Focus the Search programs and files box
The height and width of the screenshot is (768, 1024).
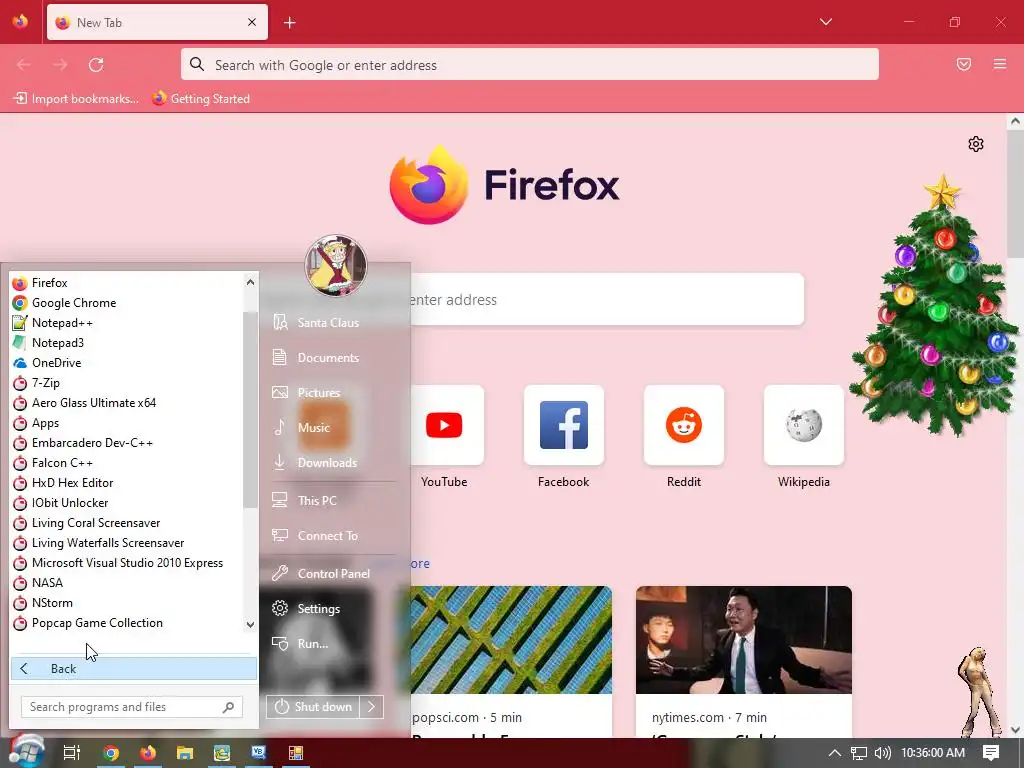tap(131, 707)
